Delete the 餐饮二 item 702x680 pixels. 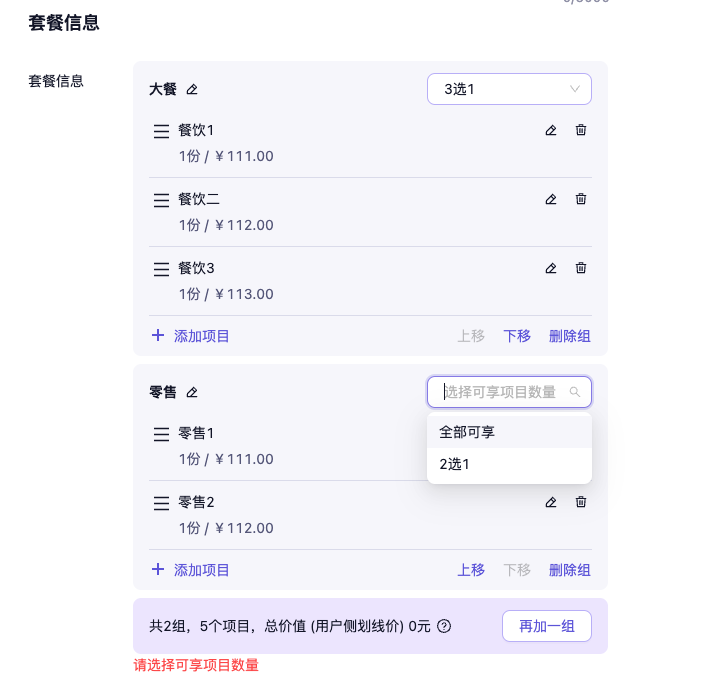581,199
